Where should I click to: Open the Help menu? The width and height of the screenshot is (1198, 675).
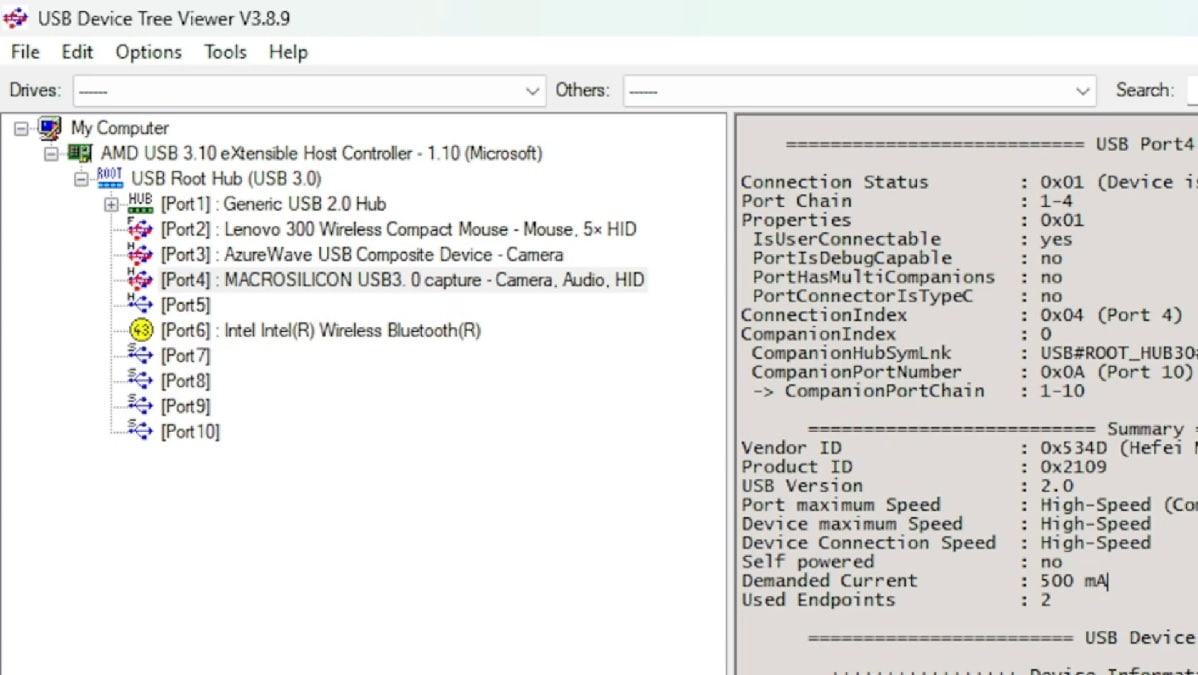[x=288, y=52]
